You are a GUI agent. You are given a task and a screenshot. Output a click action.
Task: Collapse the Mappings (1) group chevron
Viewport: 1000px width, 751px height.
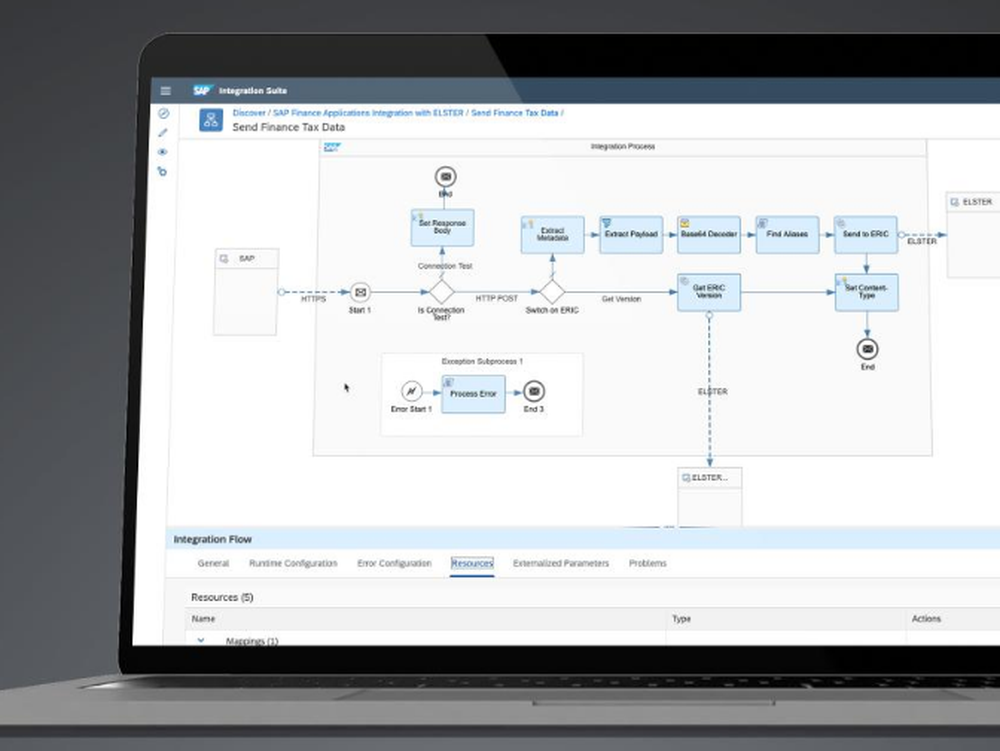(201, 640)
